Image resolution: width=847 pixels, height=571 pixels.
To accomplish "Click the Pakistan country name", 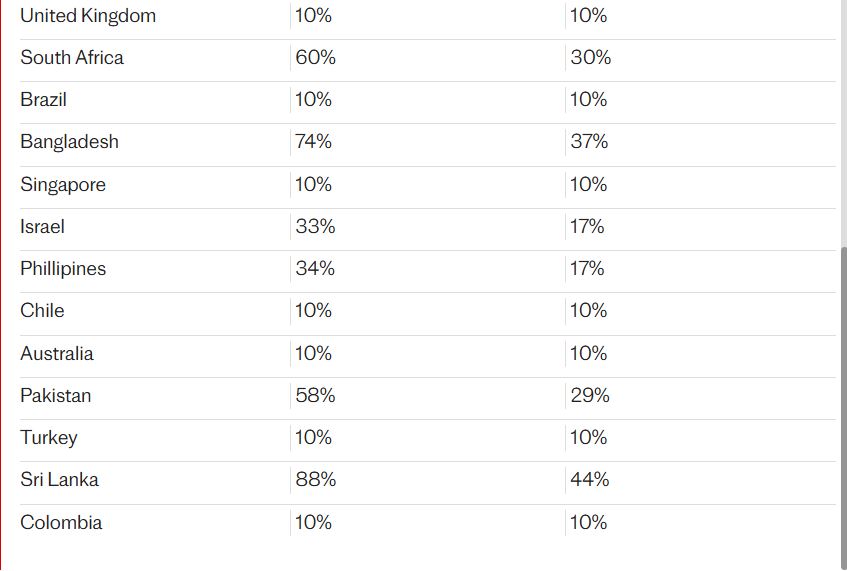I will point(55,396).
